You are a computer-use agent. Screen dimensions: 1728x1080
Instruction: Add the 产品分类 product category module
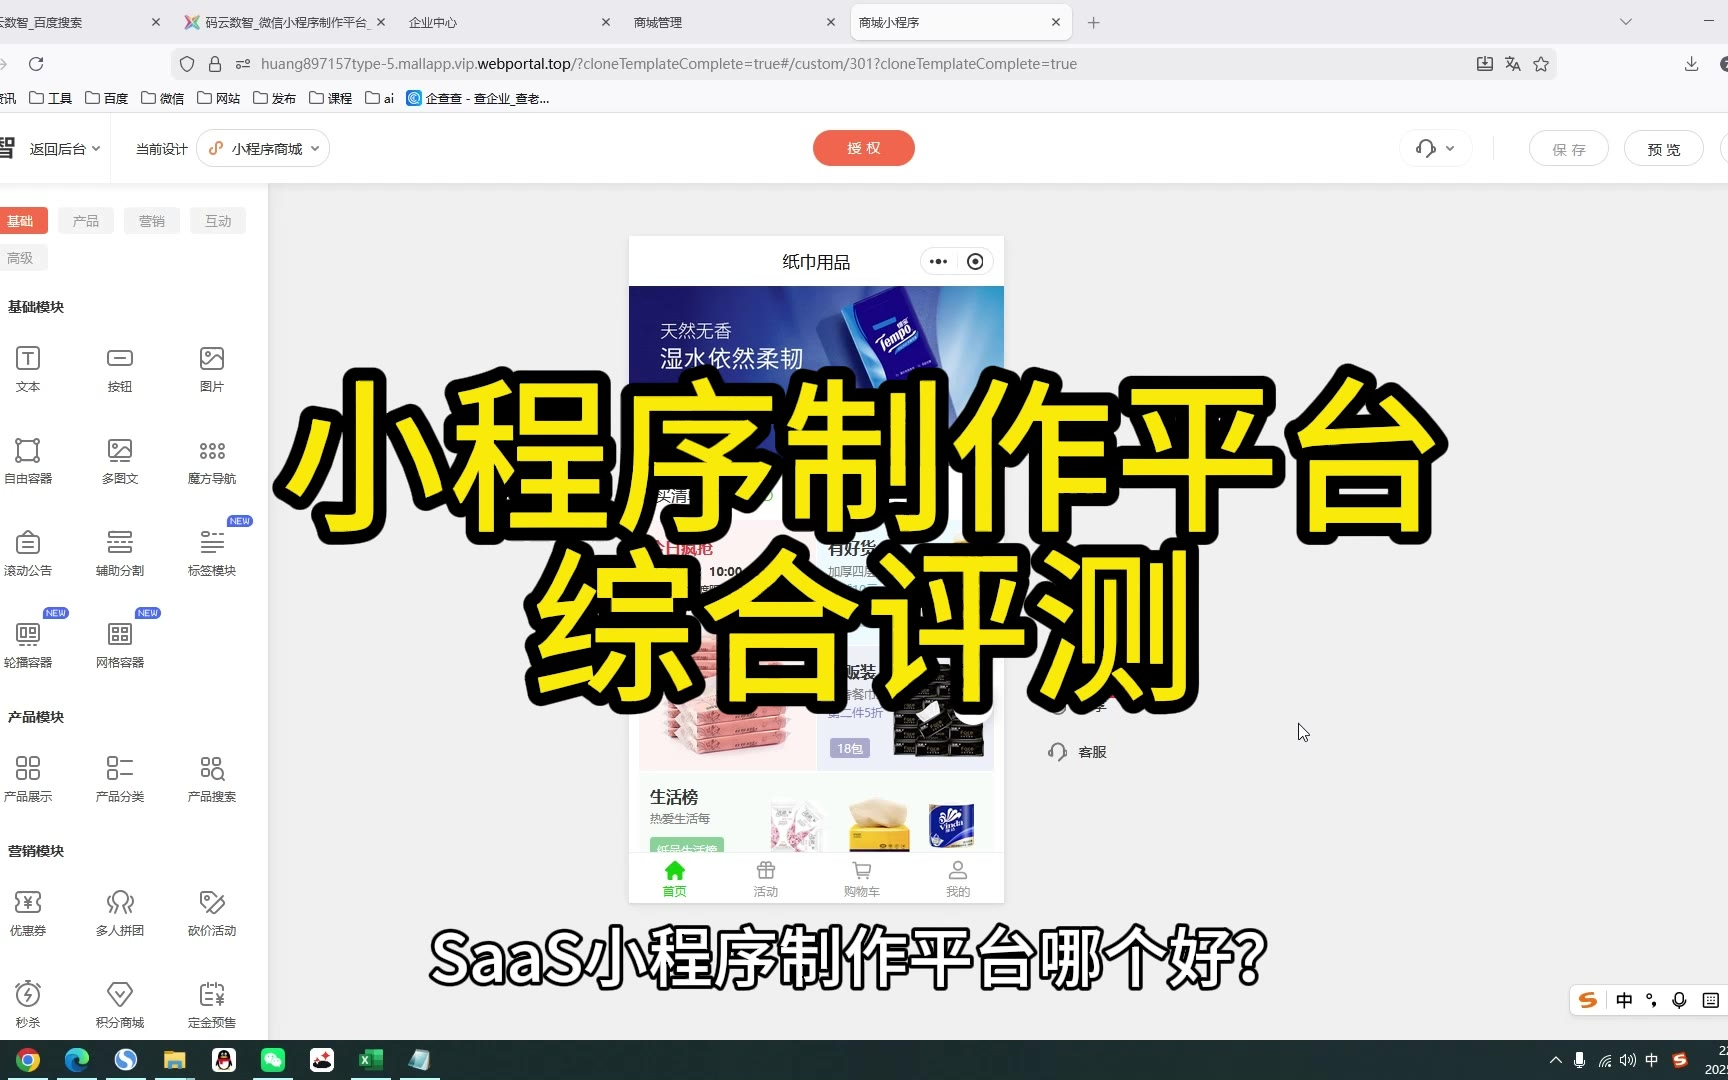120,779
